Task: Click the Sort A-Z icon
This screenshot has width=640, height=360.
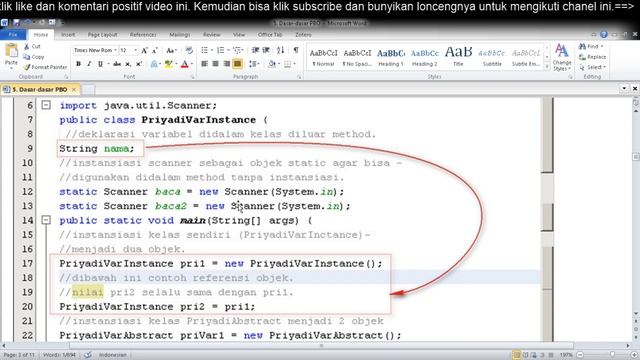Action: point(280,50)
